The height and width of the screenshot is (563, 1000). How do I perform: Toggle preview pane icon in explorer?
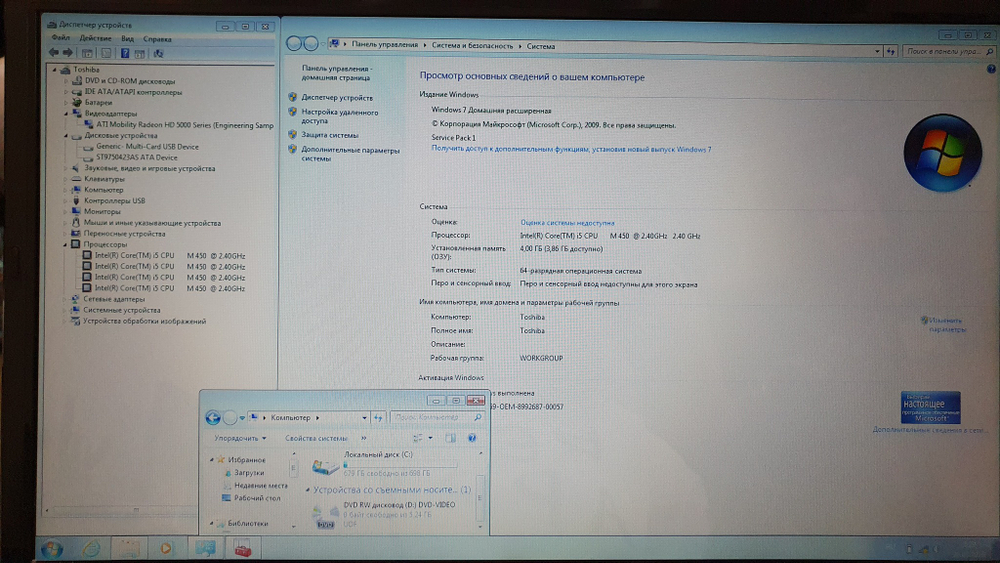click(450, 438)
